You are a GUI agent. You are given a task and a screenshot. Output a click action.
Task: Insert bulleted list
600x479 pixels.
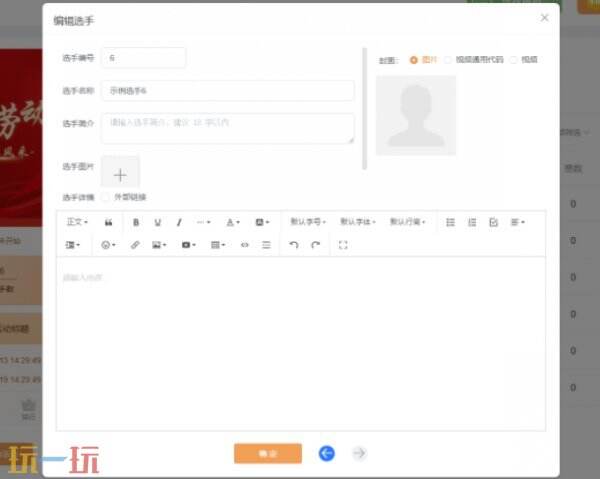pos(450,222)
